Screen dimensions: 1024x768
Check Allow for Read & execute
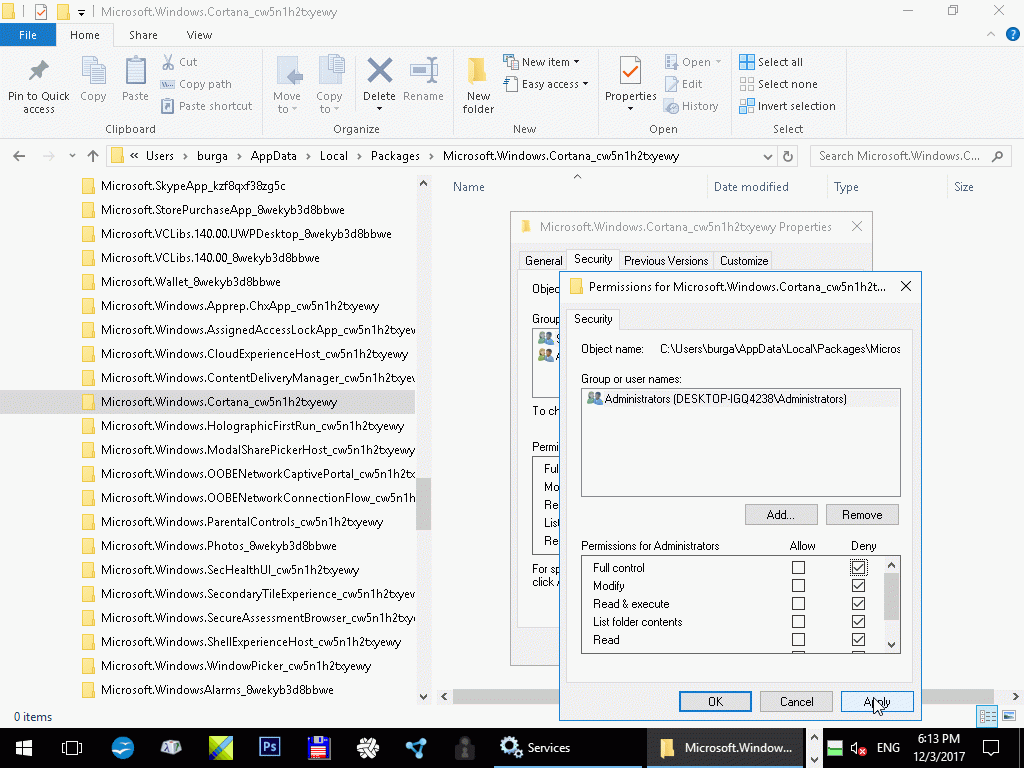[x=798, y=603]
